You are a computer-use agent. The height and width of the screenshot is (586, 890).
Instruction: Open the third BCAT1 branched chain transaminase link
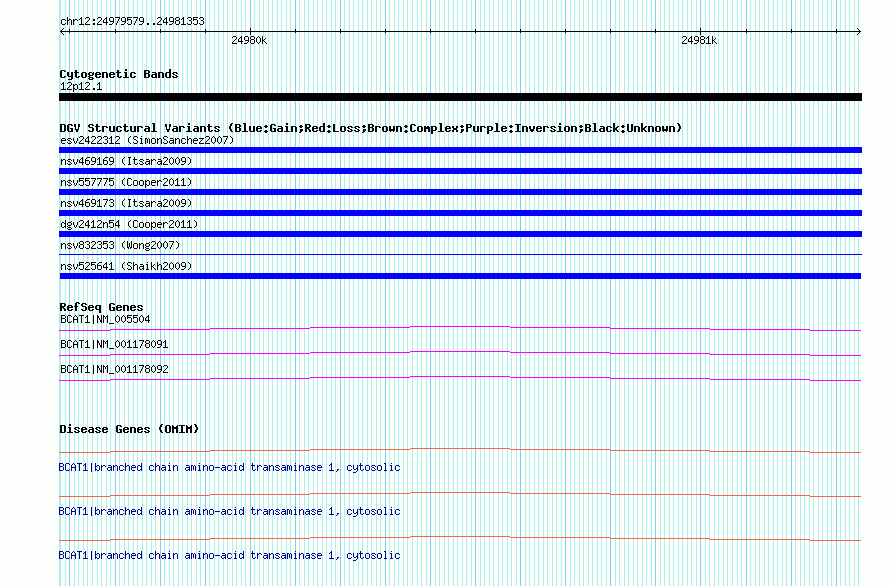[229, 555]
